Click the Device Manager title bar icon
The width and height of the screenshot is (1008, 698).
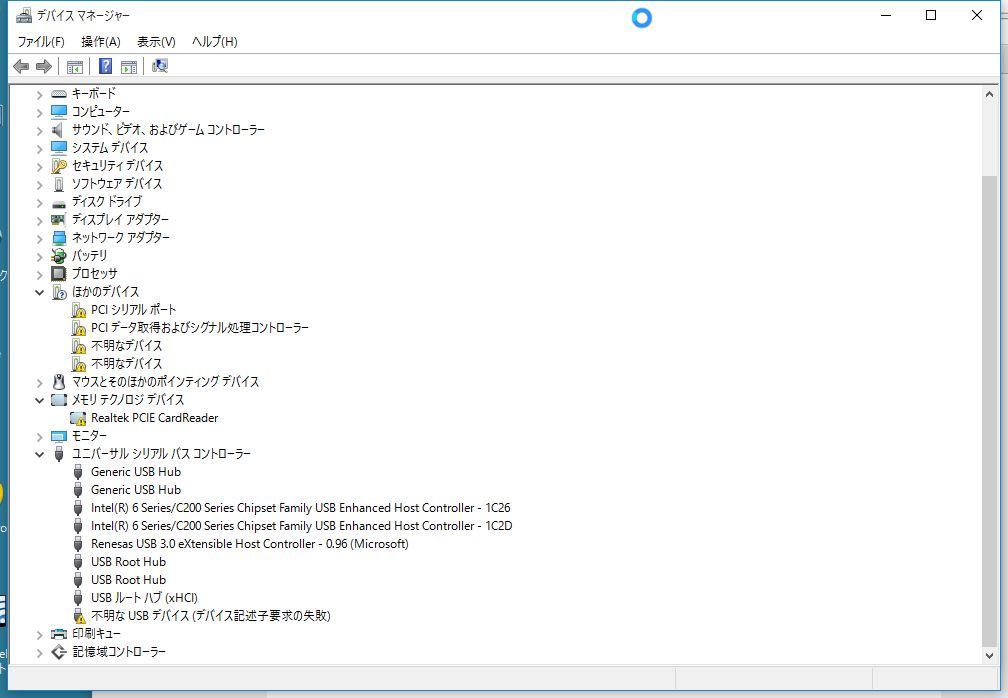click(x=24, y=15)
